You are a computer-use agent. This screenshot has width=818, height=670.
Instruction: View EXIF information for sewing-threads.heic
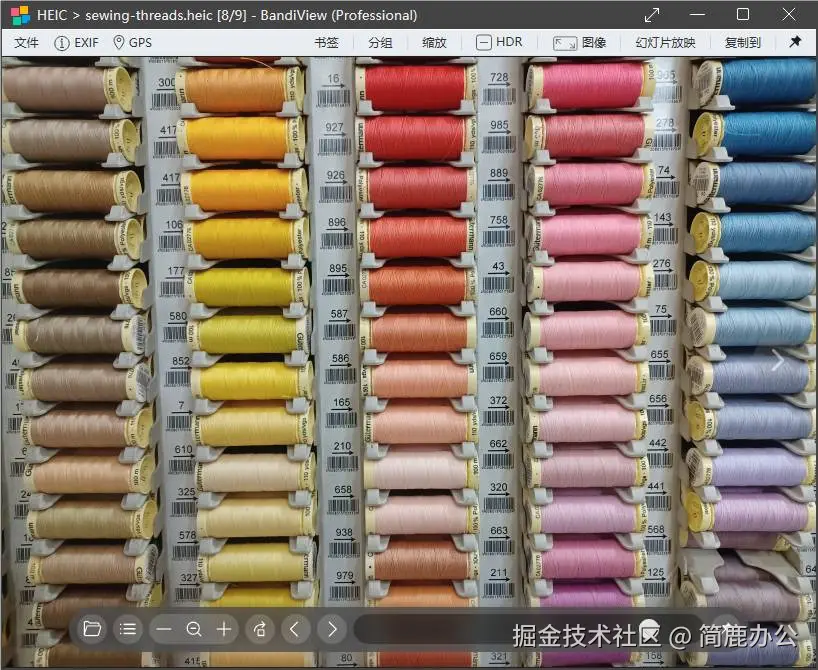77,42
